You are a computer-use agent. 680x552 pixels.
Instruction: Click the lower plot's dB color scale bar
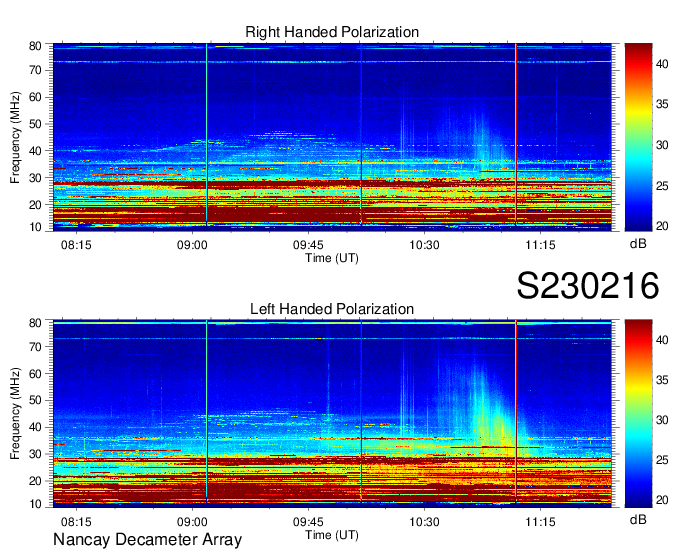pos(638,414)
